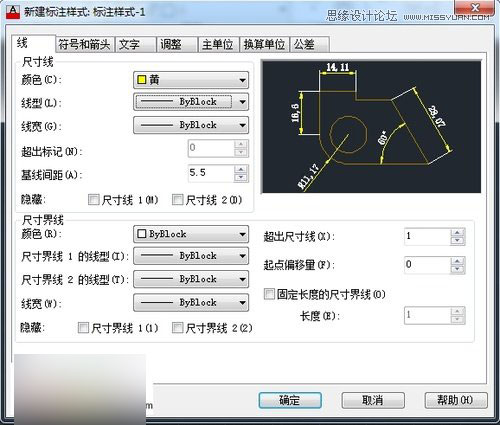Click the 基线间距(A) field showing 5.5
Screen dimensions: 500x425
[211, 173]
